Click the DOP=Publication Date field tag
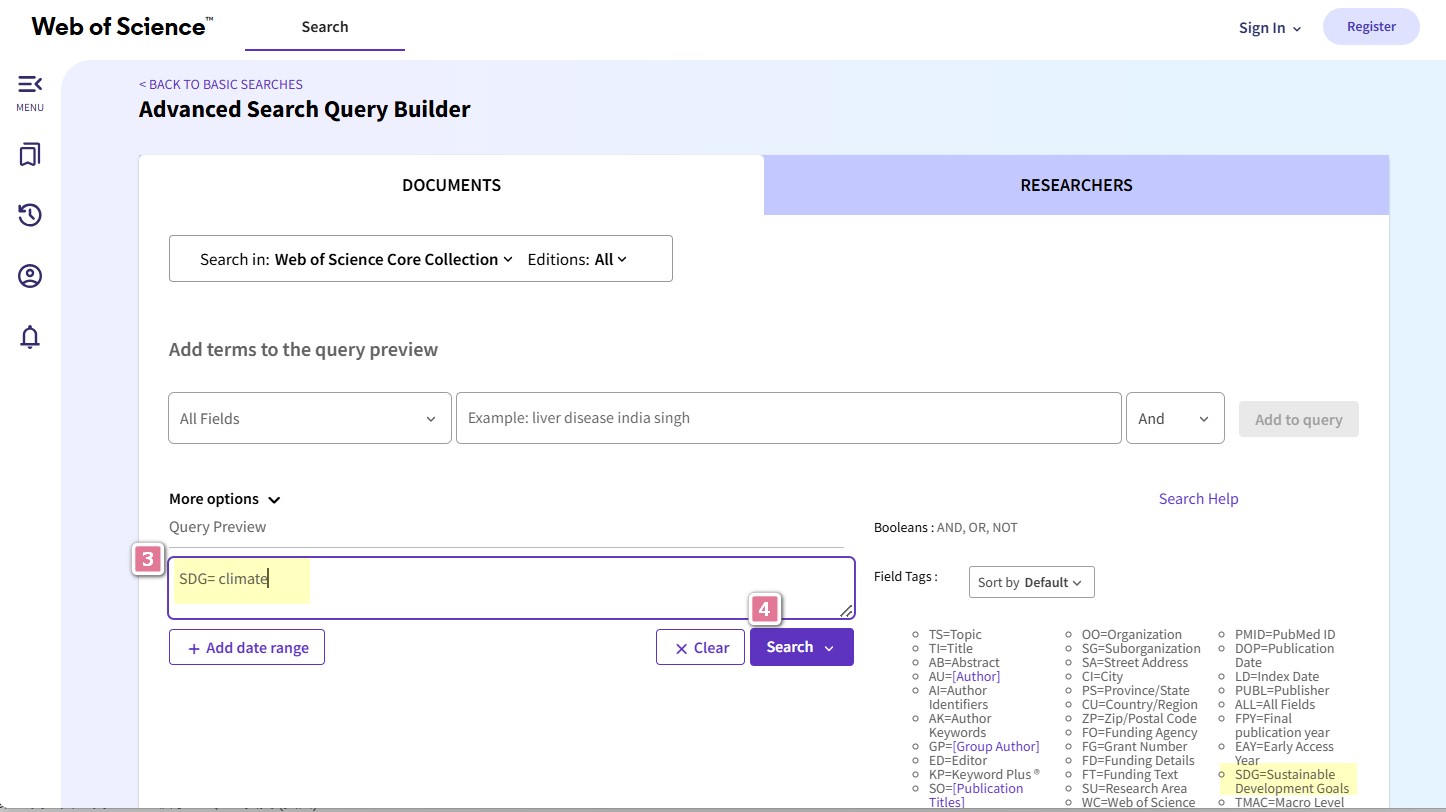The image size is (1446, 812). tap(1284, 655)
